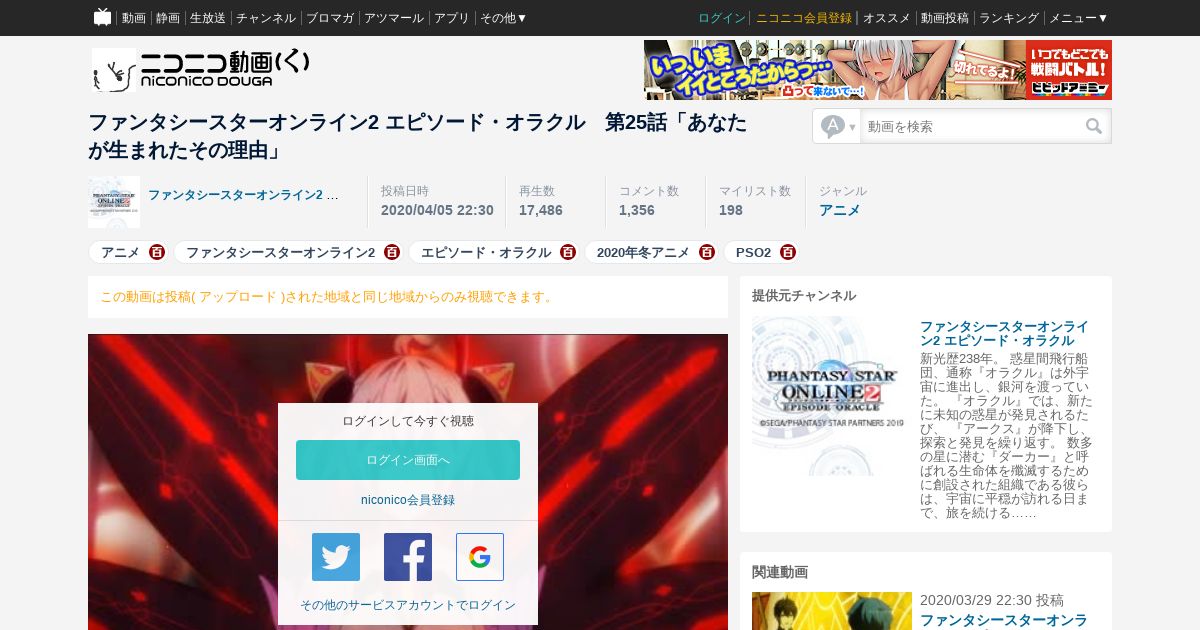Image resolution: width=1200 pixels, height=630 pixels.
Task: Click the search magnifier icon
Action: click(x=1094, y=126)
